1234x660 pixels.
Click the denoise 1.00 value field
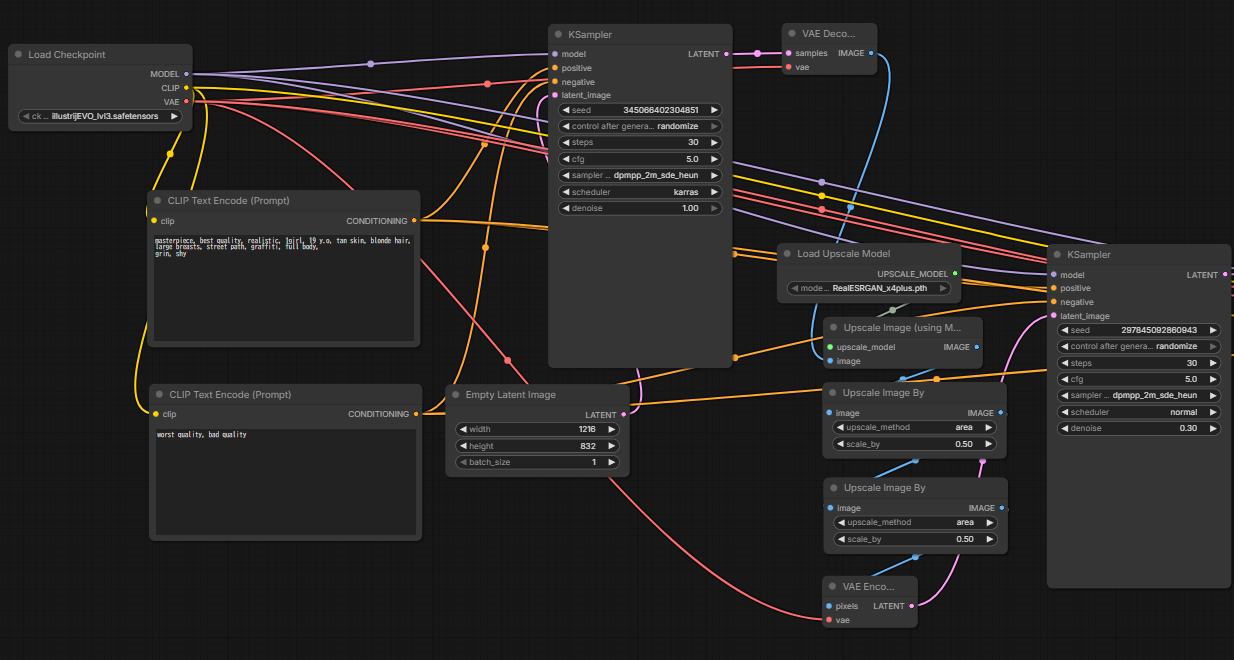click(x=640, y=208)
